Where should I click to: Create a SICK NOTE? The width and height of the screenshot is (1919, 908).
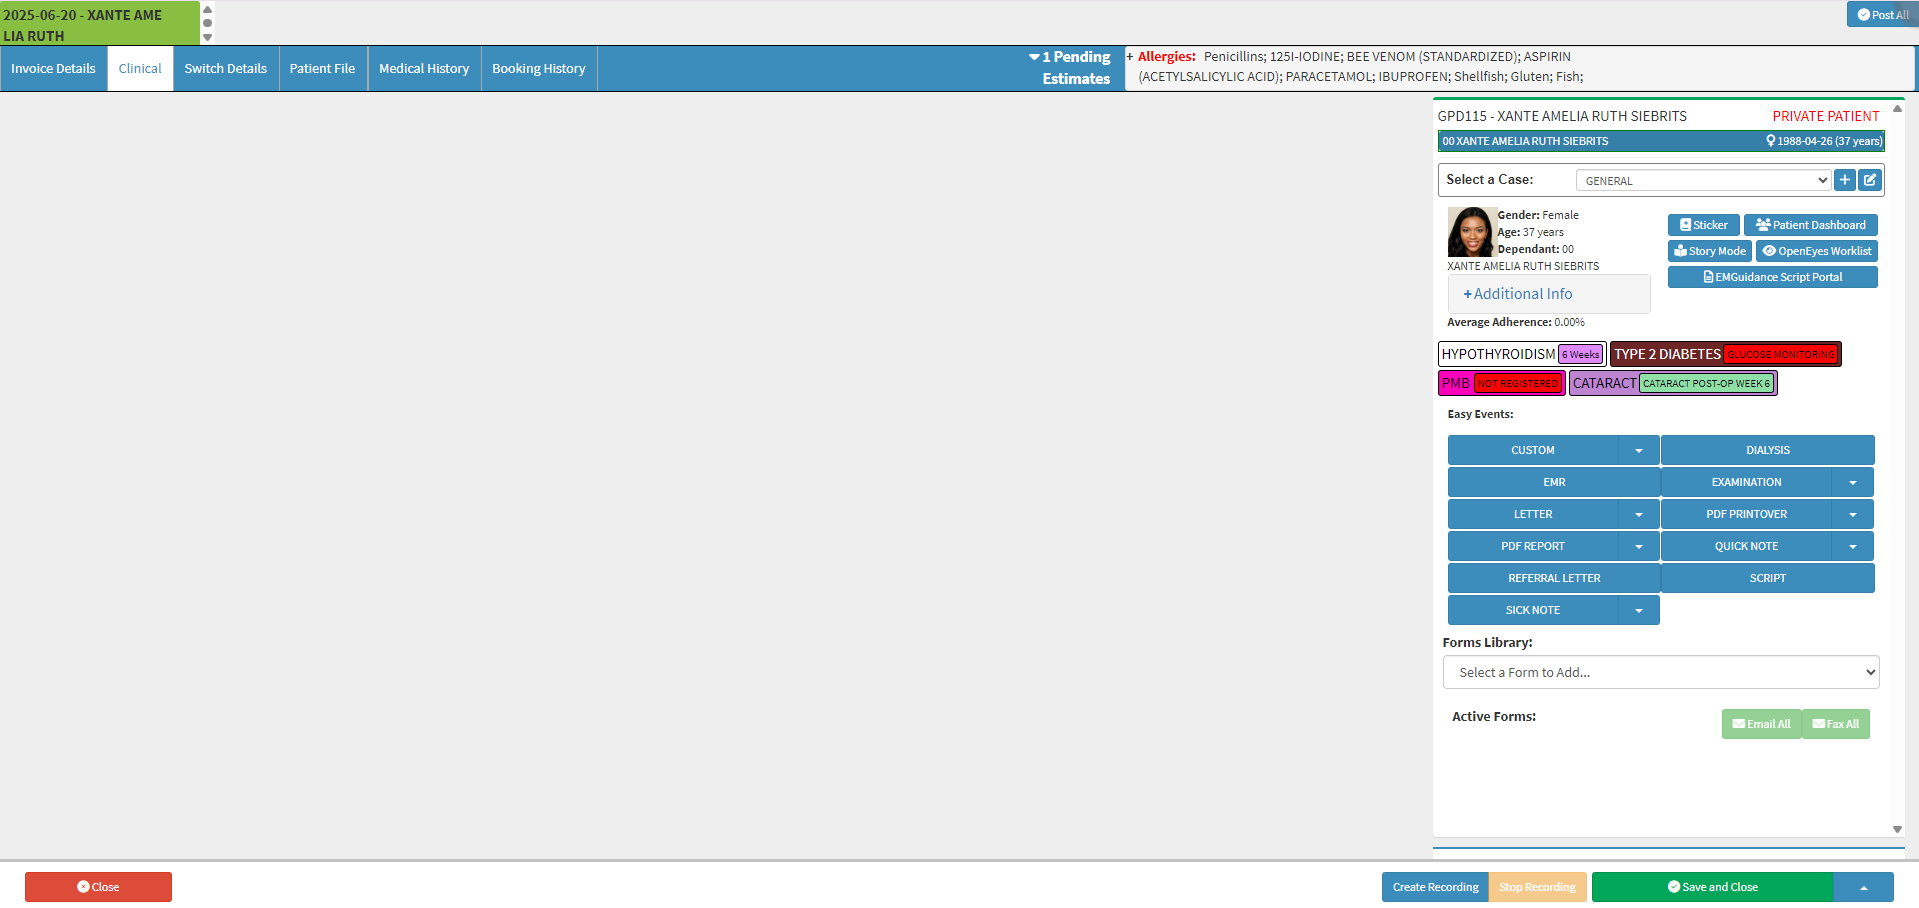1533,610
